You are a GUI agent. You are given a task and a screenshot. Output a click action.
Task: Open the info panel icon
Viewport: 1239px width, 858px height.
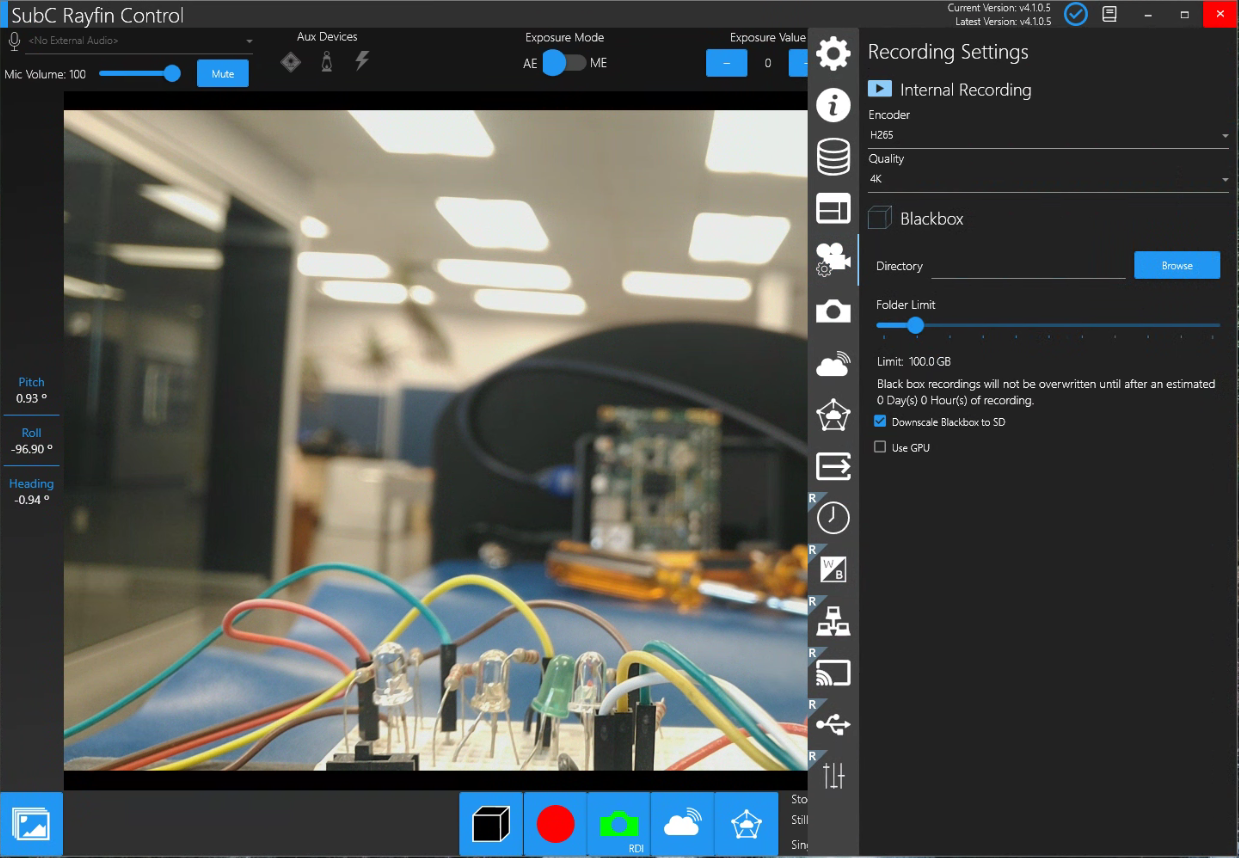pos(833,105)
